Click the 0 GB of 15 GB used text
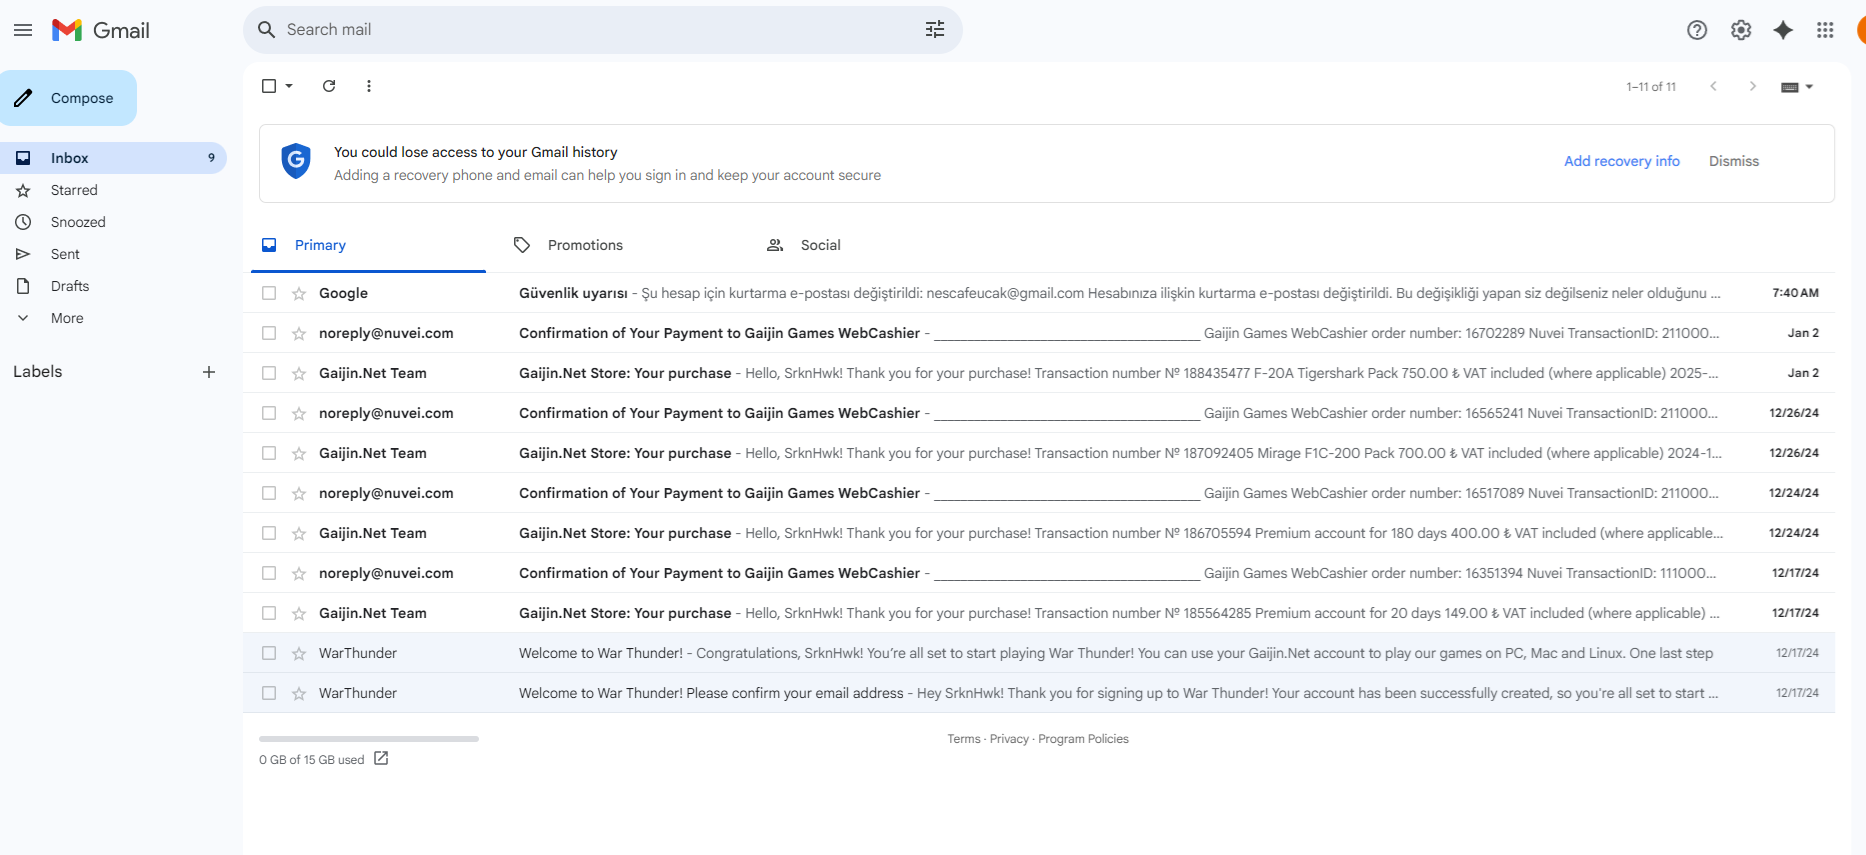 point(312,760)
